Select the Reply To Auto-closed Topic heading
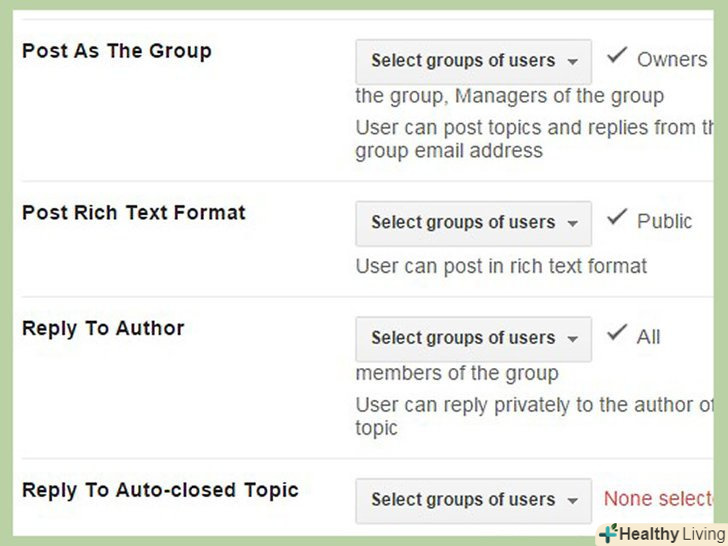 click(160, 490)
